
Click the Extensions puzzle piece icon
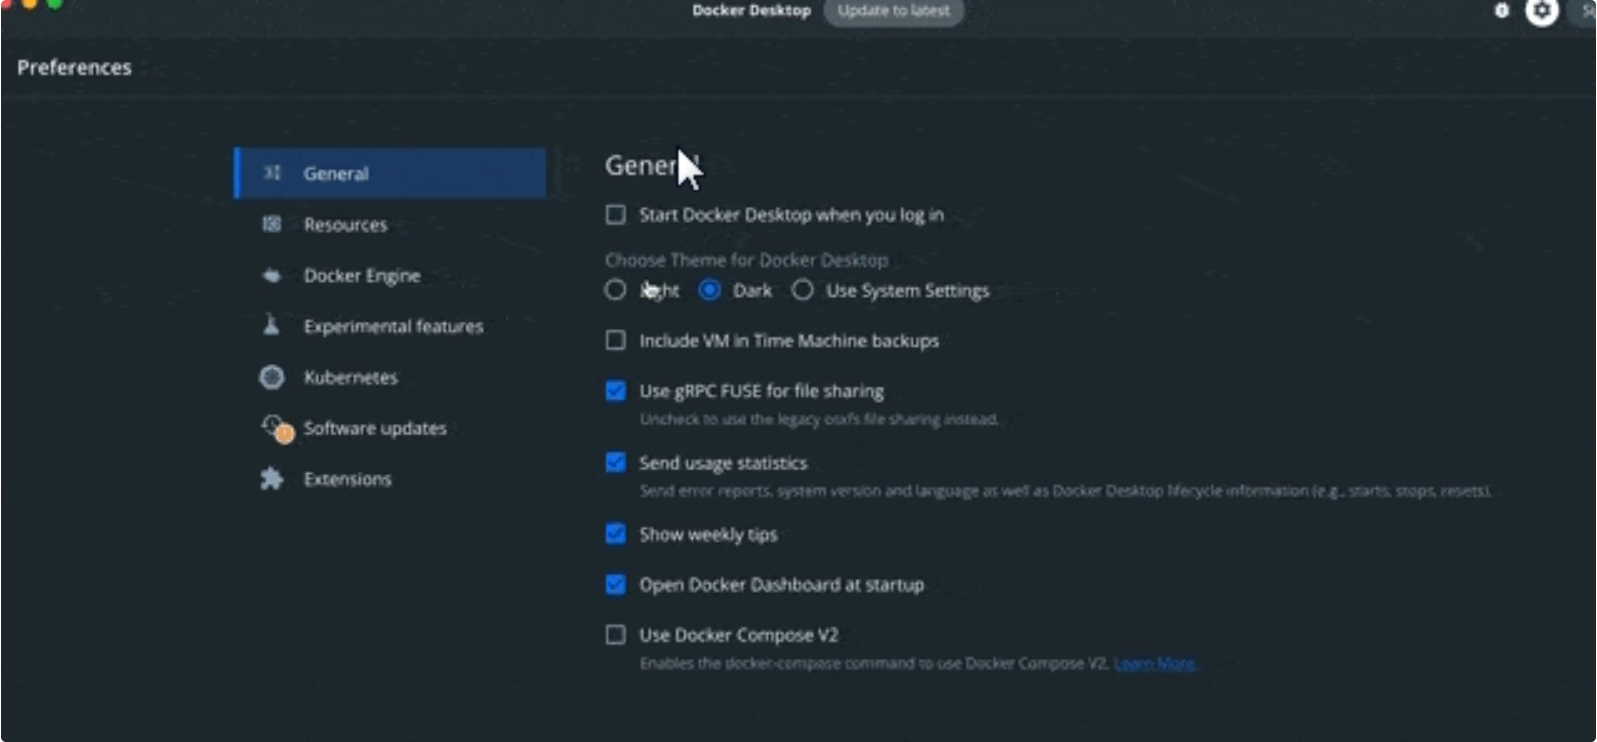click(x=272, y=479)
